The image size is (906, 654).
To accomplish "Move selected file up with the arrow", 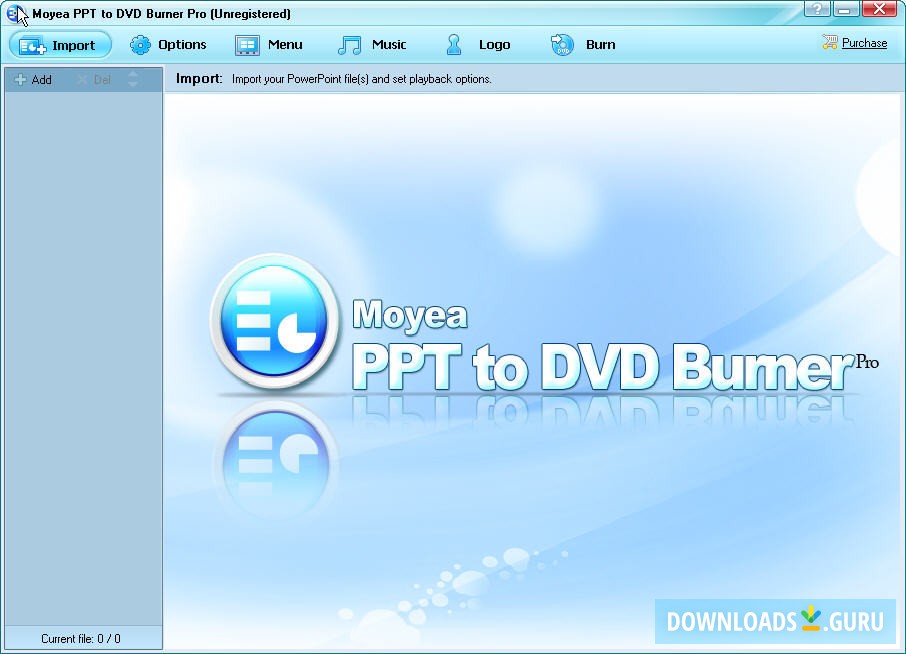I will point(133,74).
